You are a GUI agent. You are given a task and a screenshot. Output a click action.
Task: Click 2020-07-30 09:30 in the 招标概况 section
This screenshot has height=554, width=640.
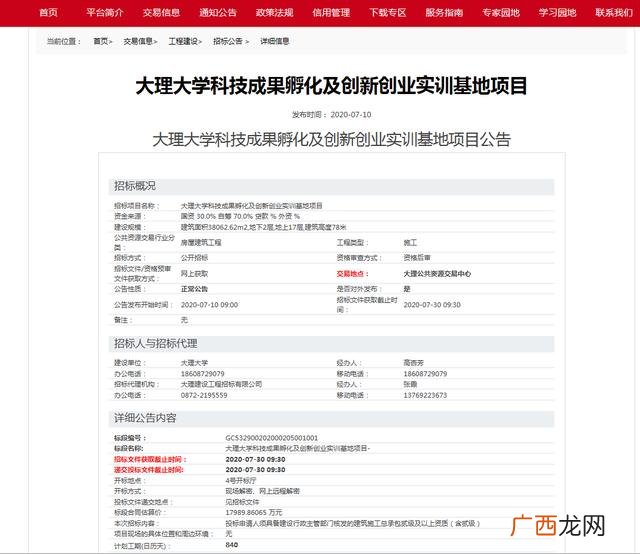(x=432, y=305)
